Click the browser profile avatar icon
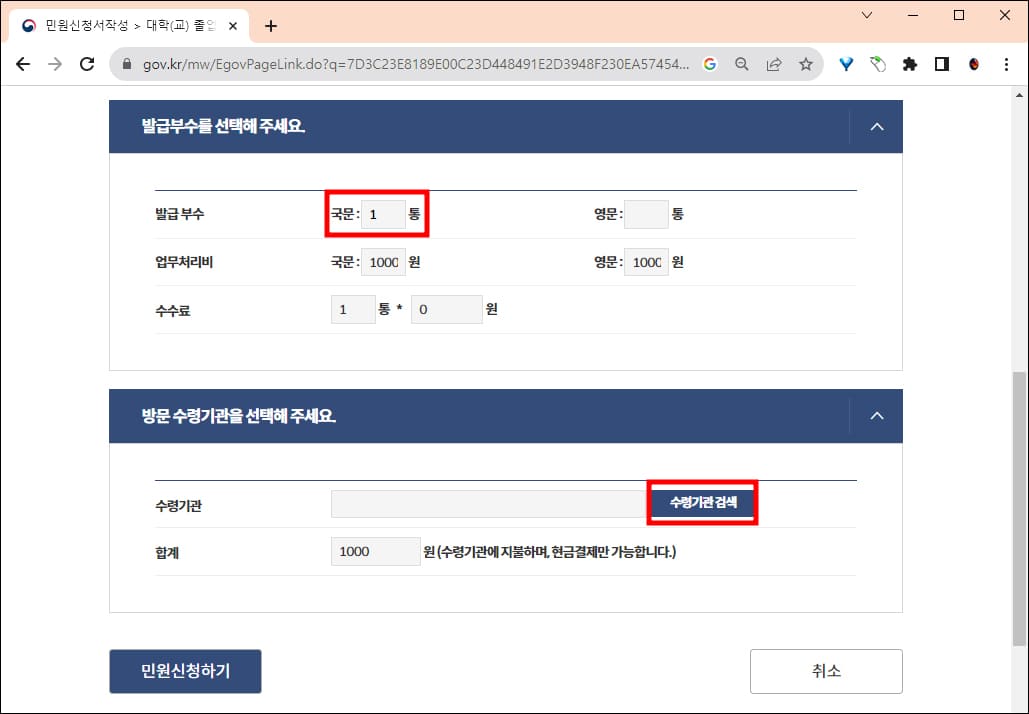Viewport: 1029px width, 714px height. 973,63
